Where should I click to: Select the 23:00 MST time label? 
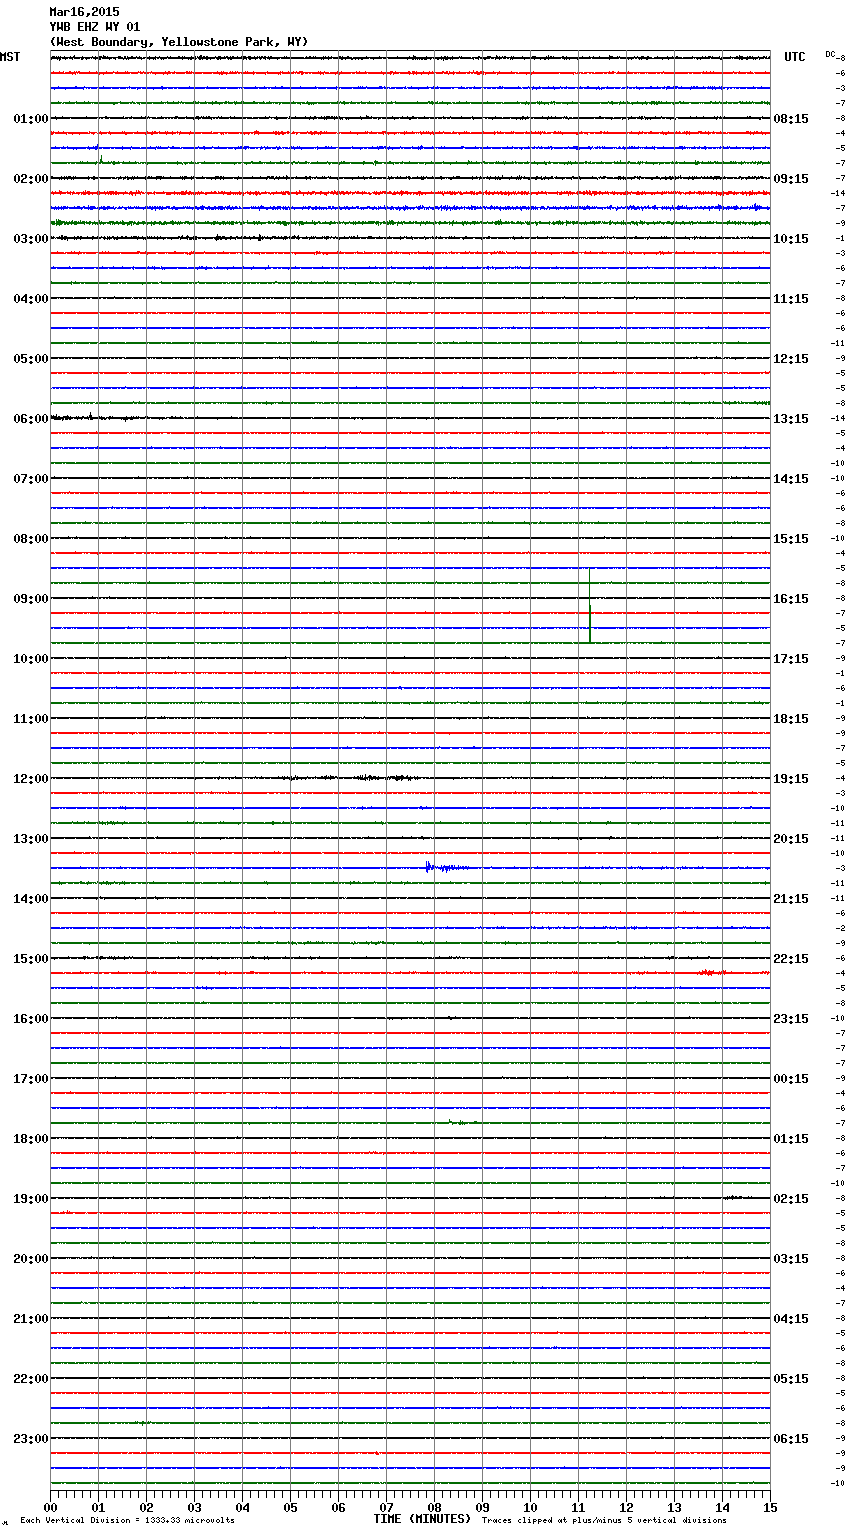[x=31, y=1439]
